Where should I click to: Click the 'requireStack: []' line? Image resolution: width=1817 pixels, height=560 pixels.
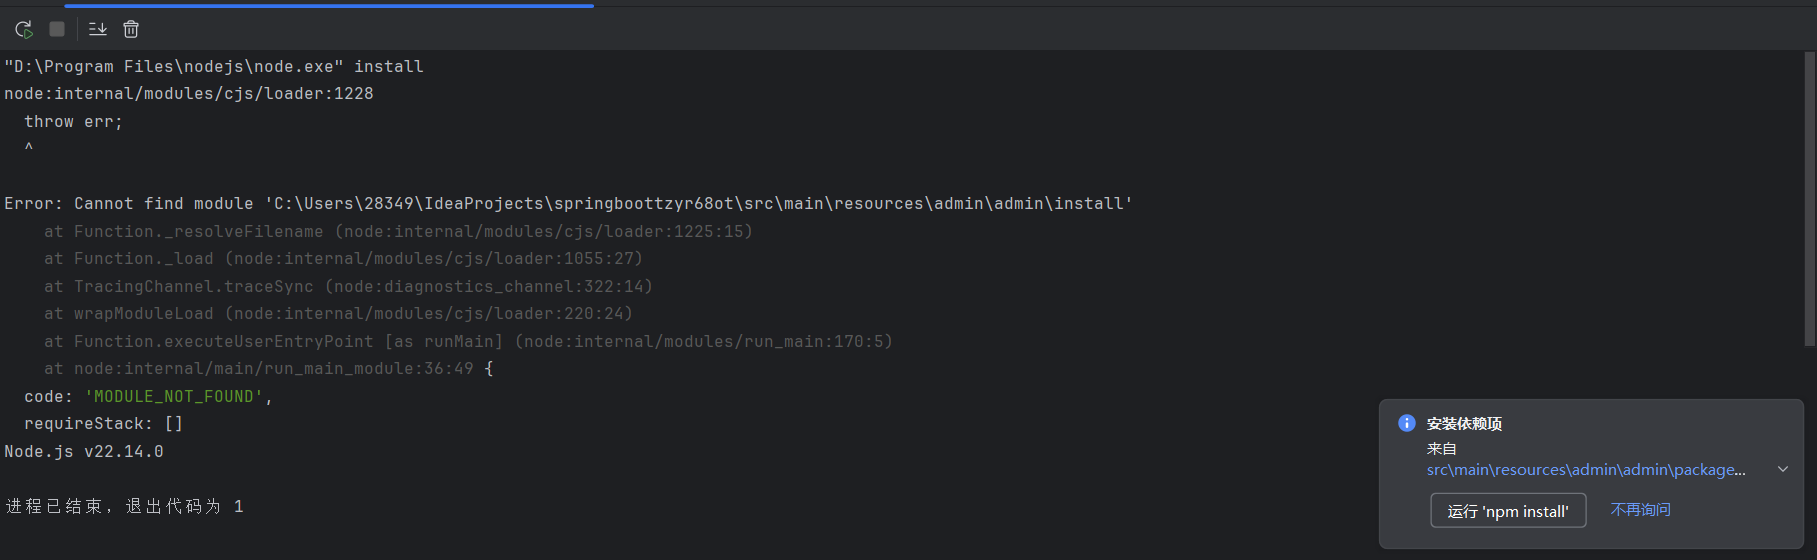[104, 423]
